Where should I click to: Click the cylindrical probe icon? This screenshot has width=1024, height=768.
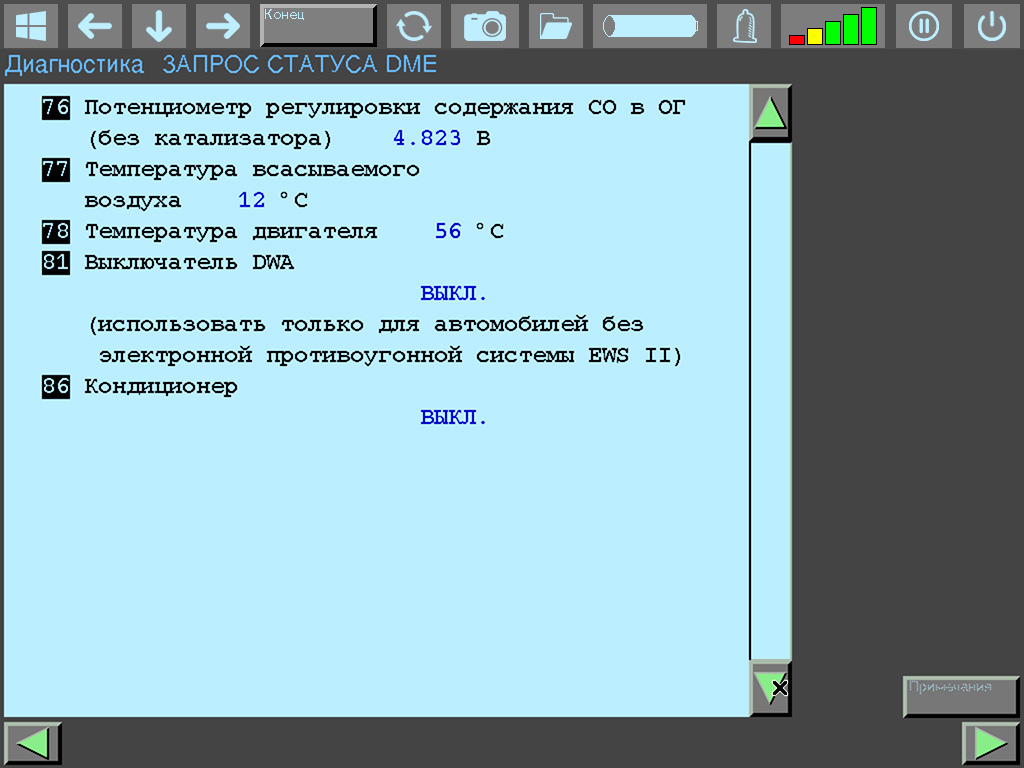point(649,25)
